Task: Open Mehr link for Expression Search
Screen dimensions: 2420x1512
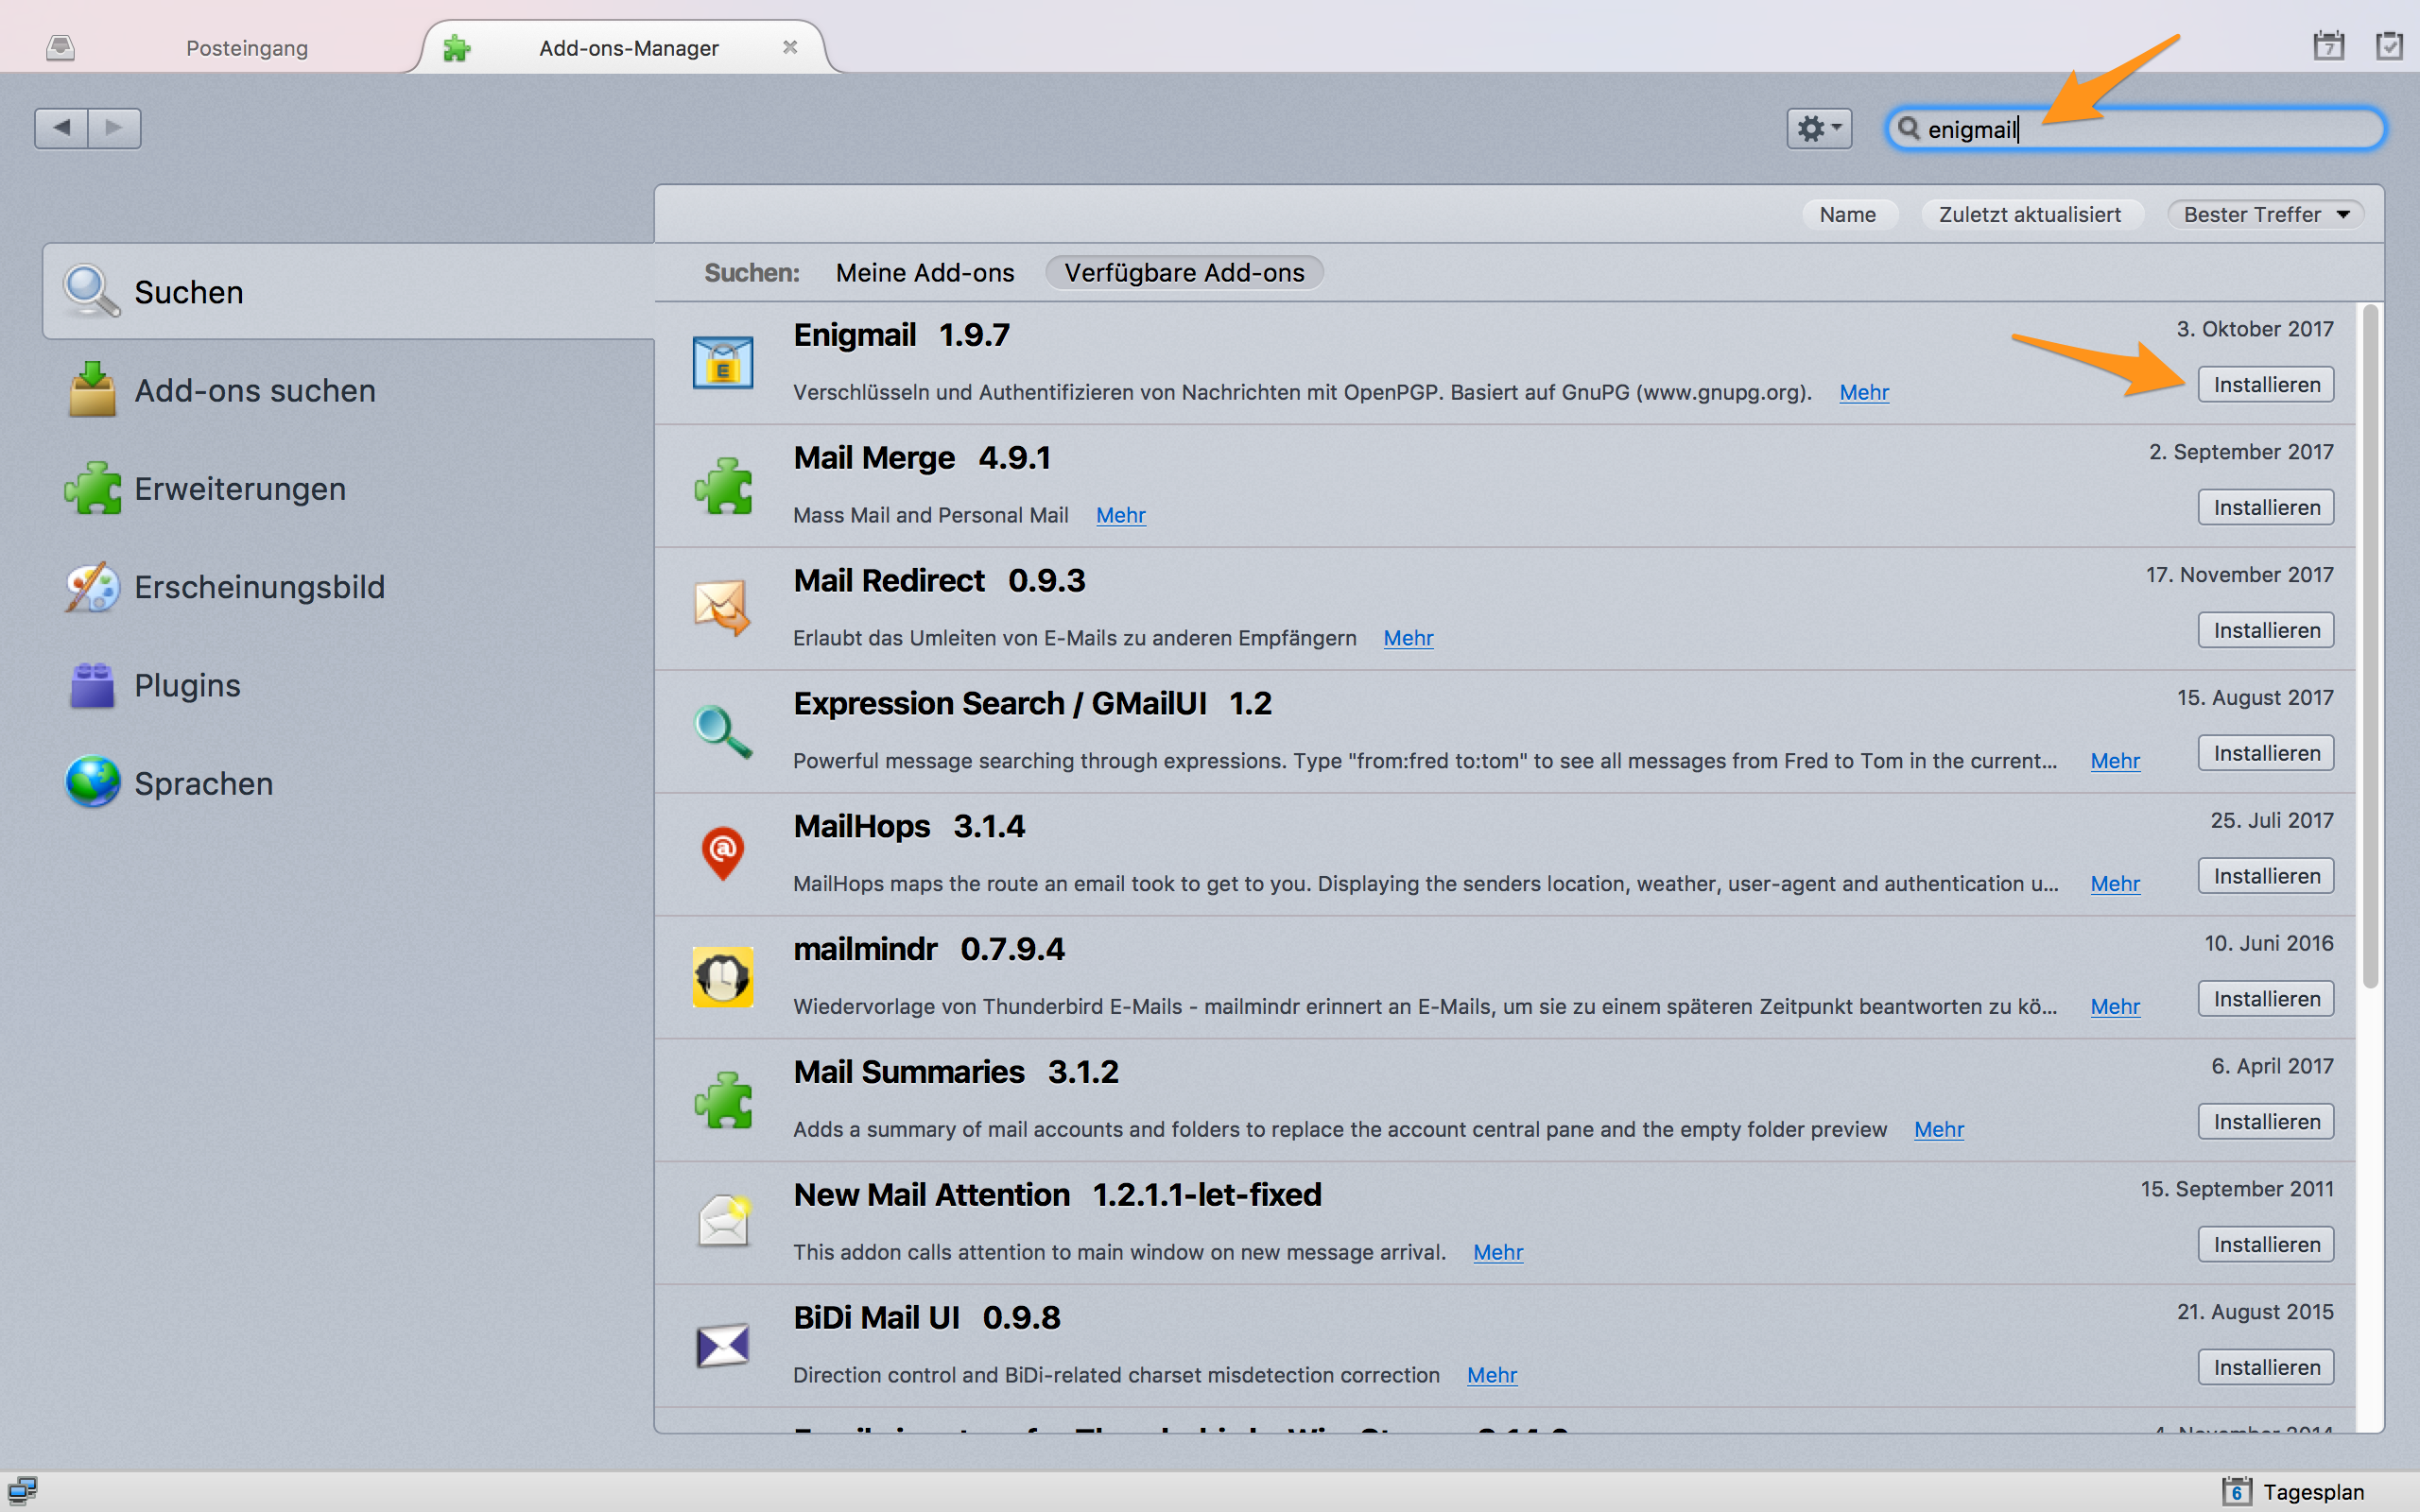Action: click(2115, 761)
